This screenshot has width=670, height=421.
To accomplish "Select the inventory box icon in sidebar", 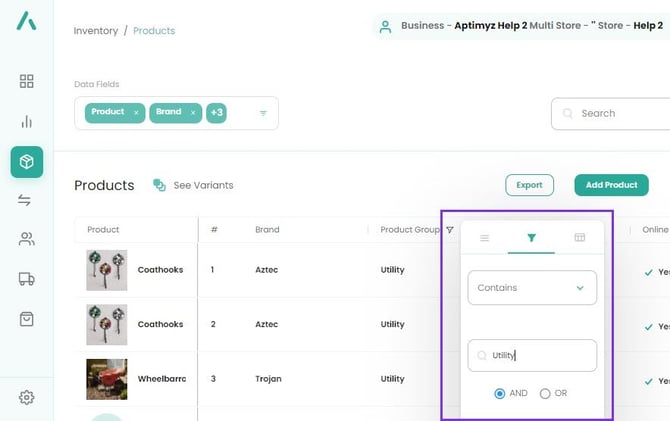I will [x=27, y=162].
